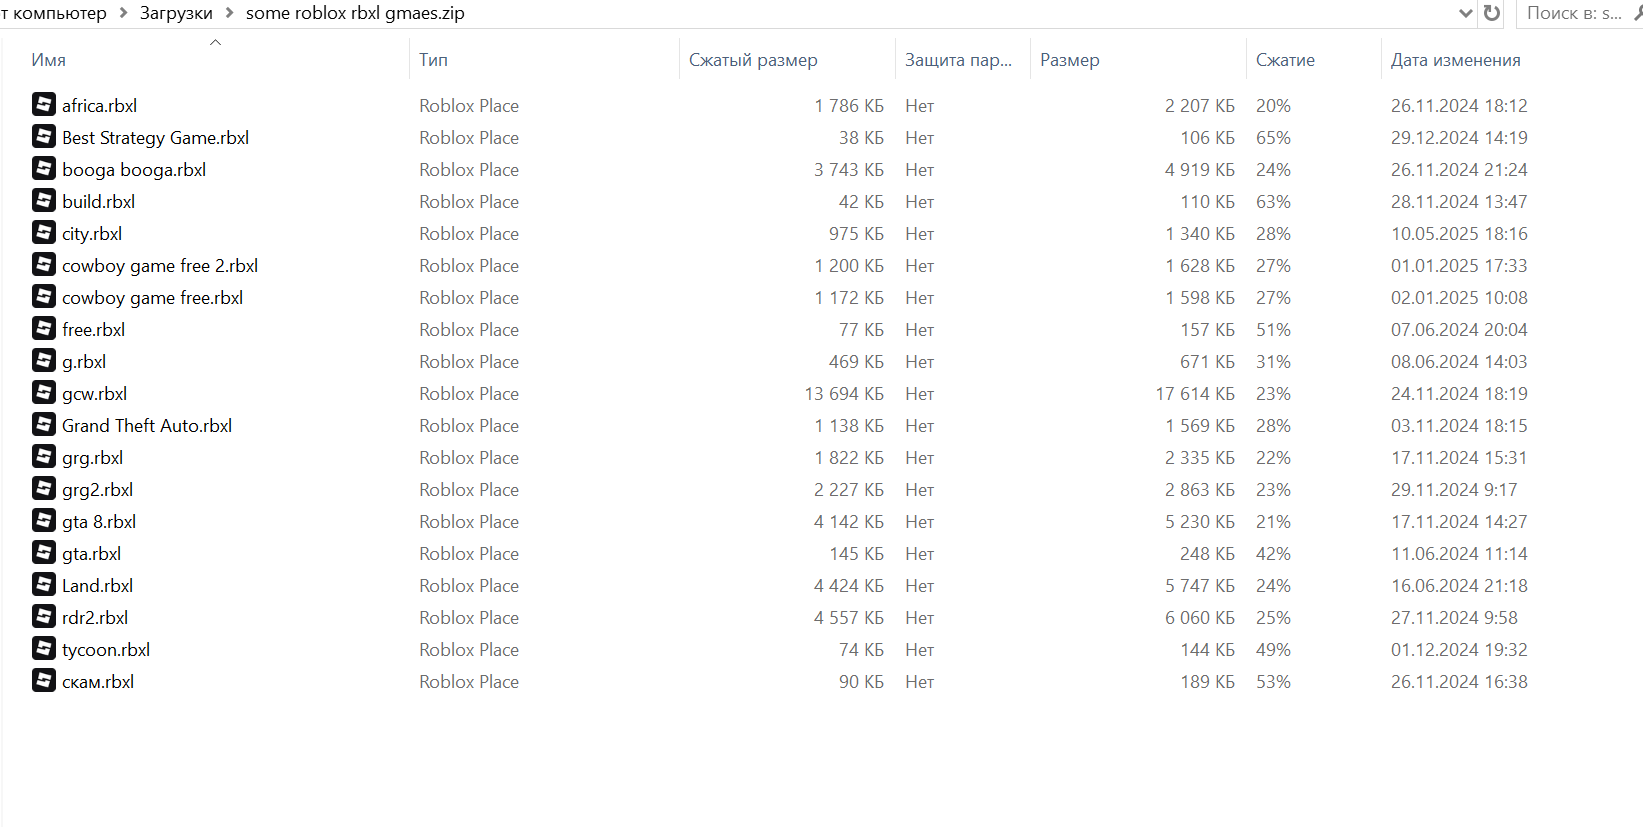
Task: Sort by the Защита пар... column header
Action: coord(958,60)
